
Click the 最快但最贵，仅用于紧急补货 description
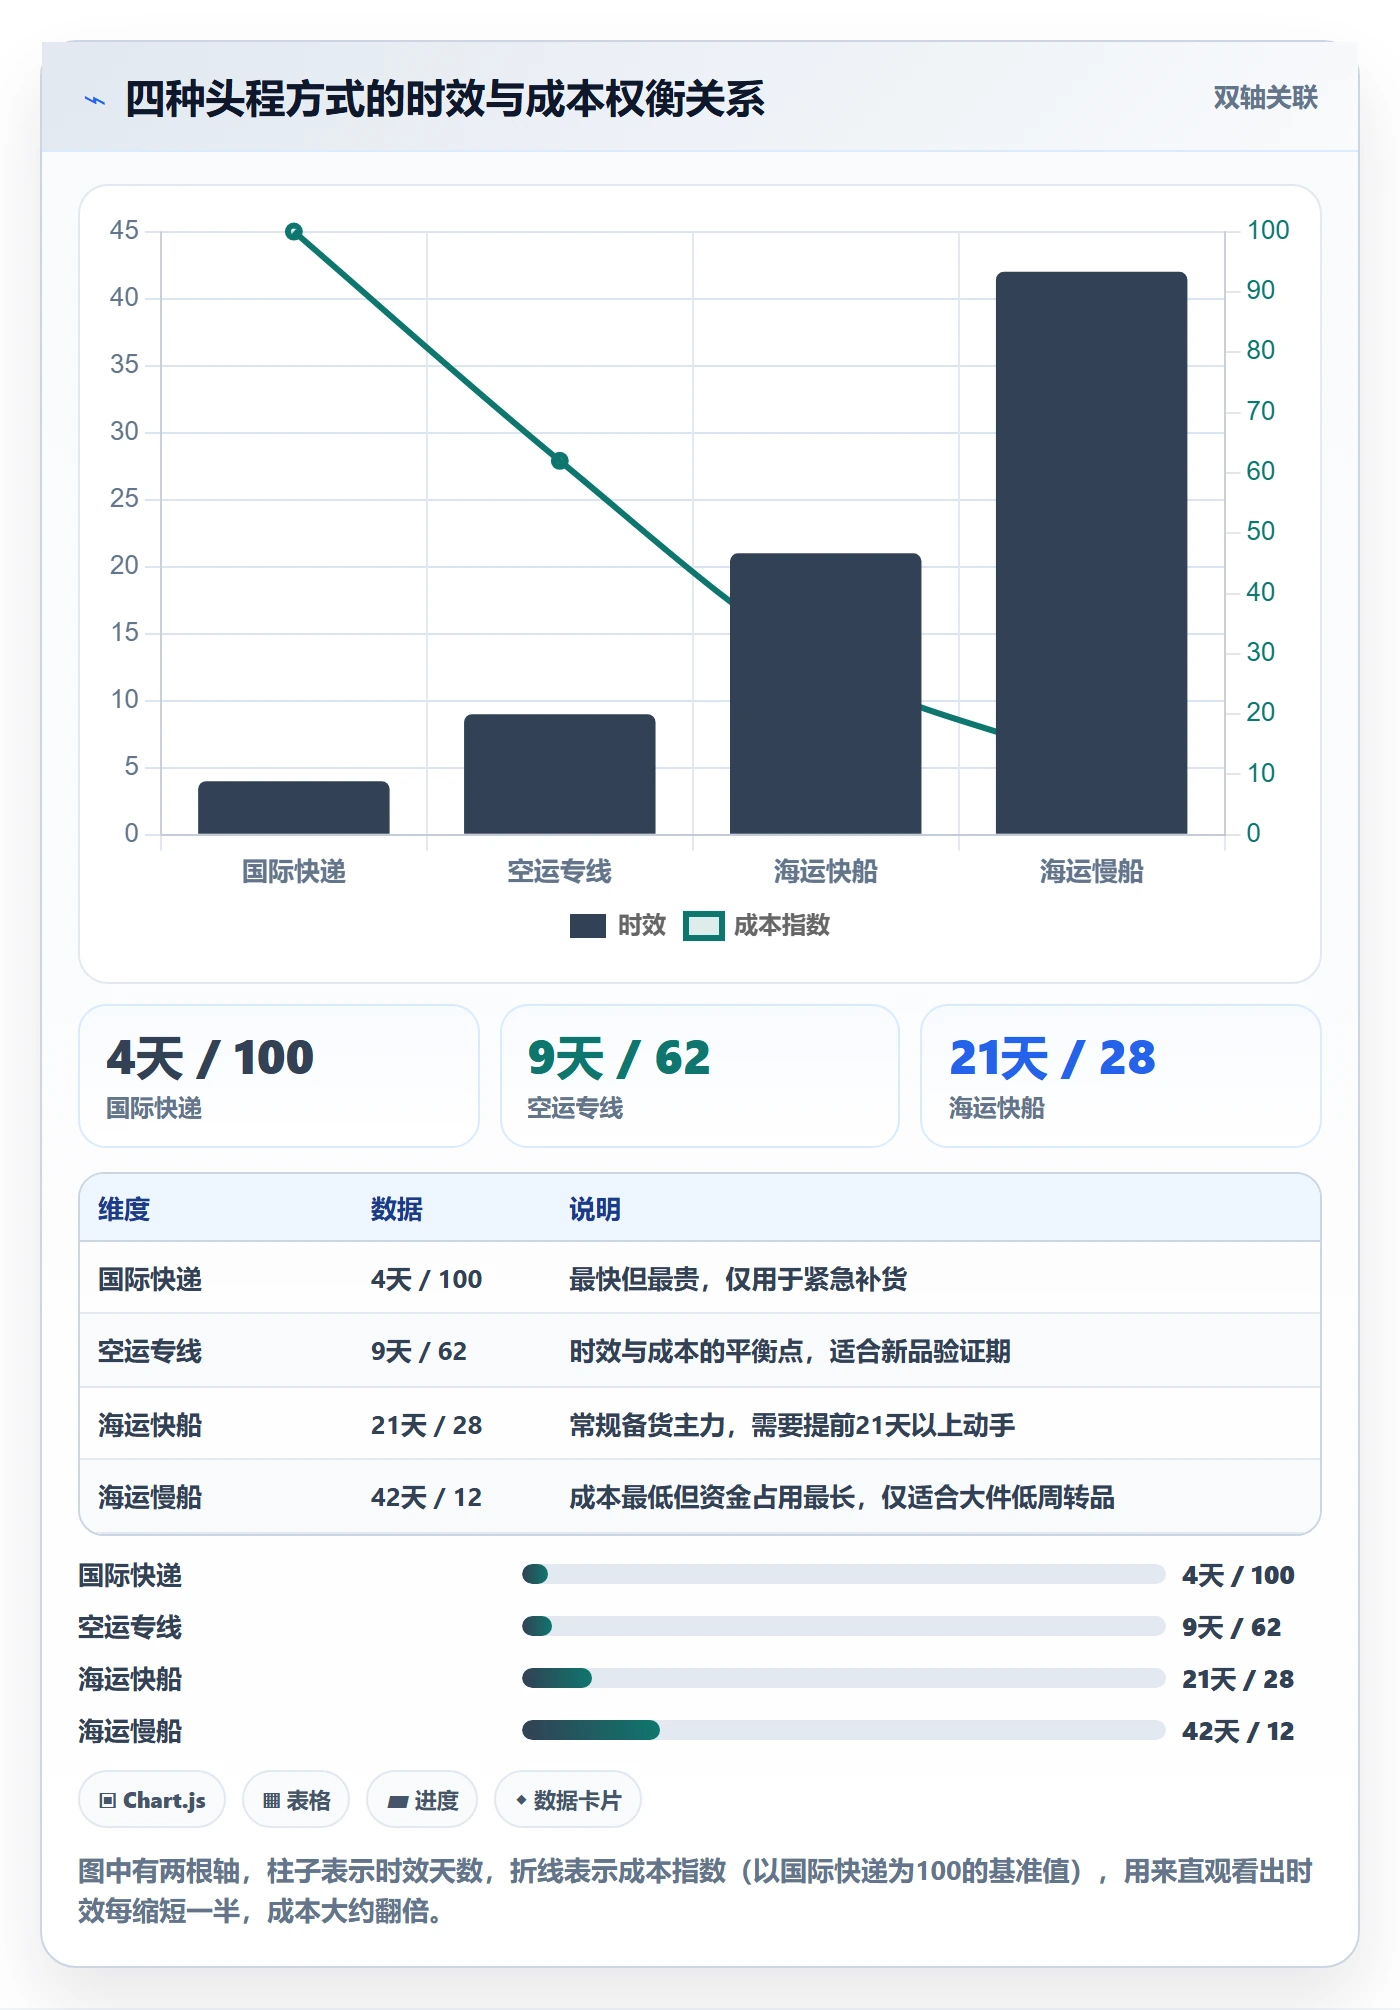point(738,1279)
